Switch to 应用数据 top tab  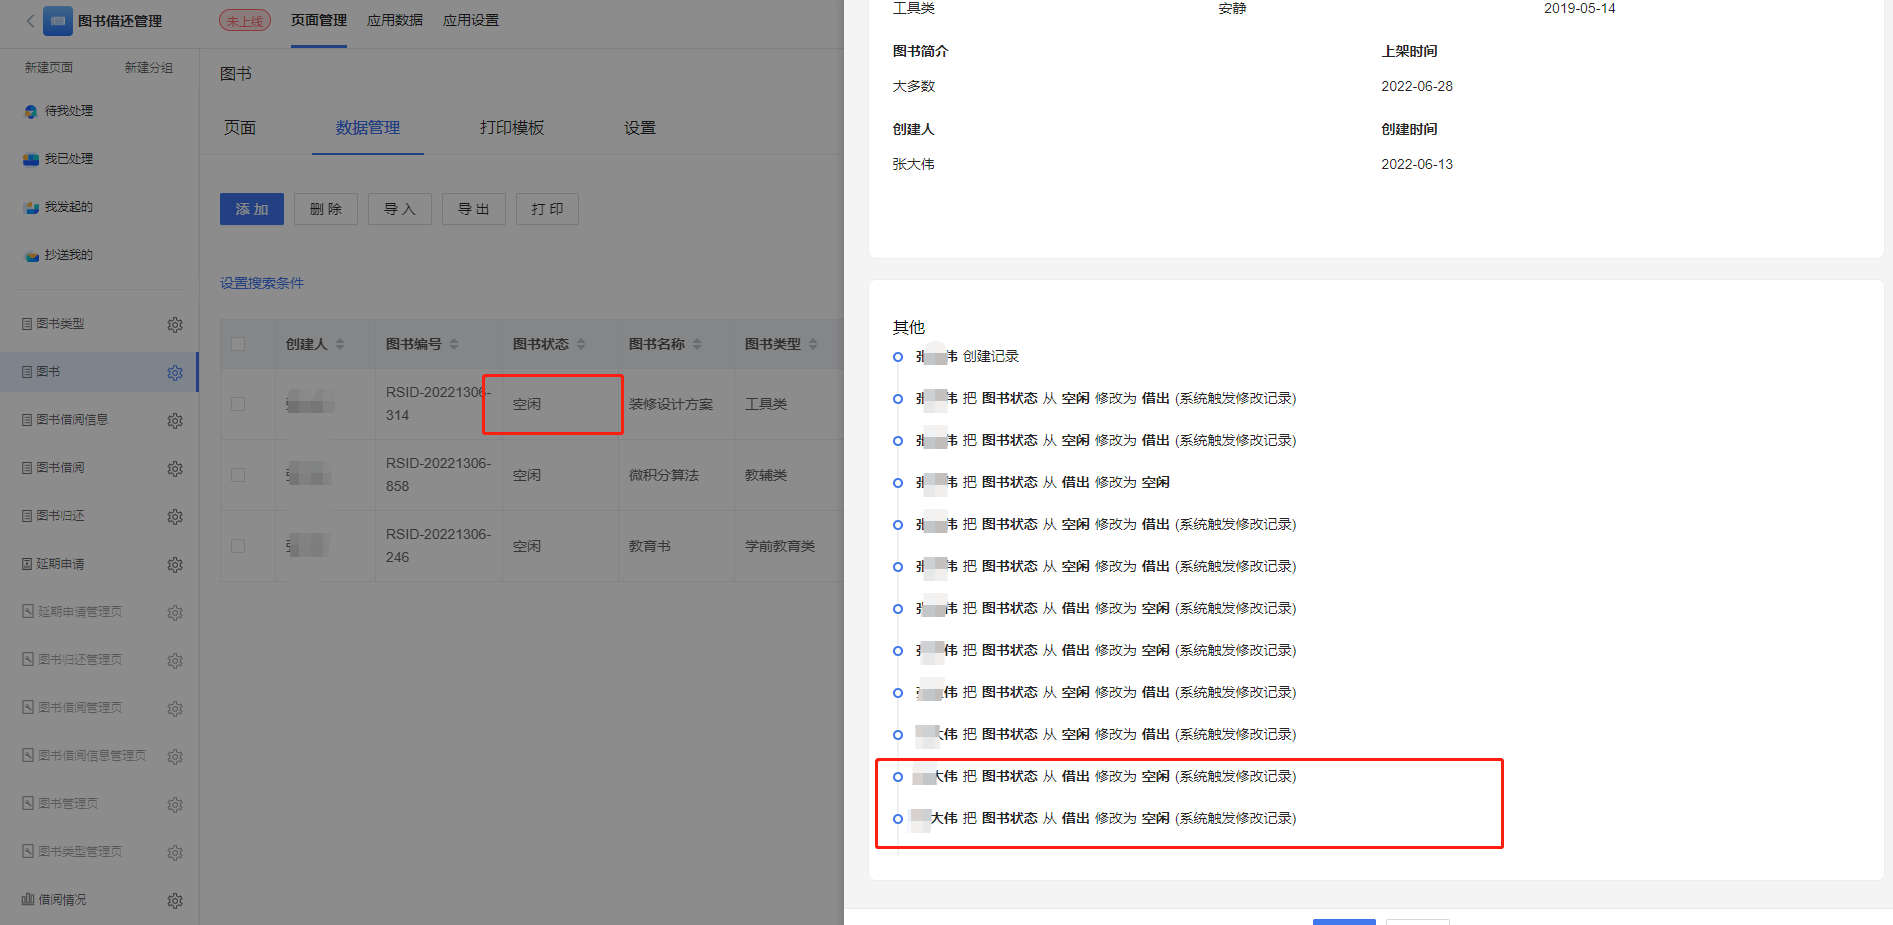coord(395,20)
